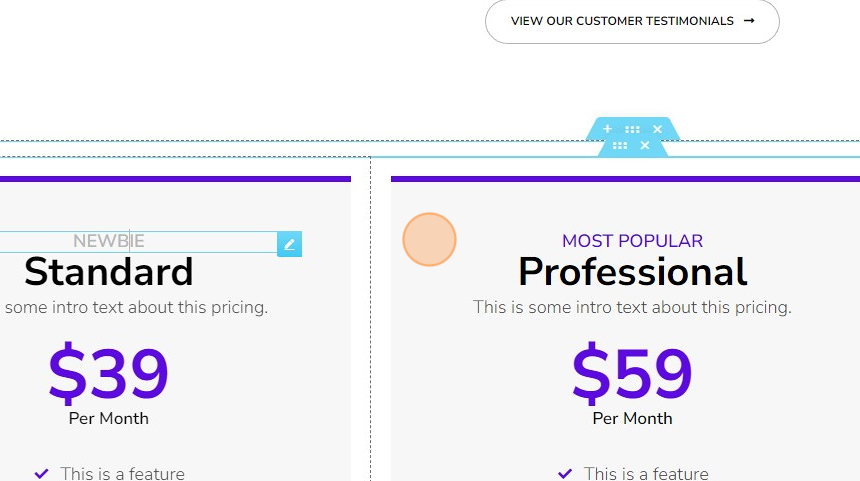Click the section drag handle grid icon
Screen dimensions: 860x481
point(632,129)
